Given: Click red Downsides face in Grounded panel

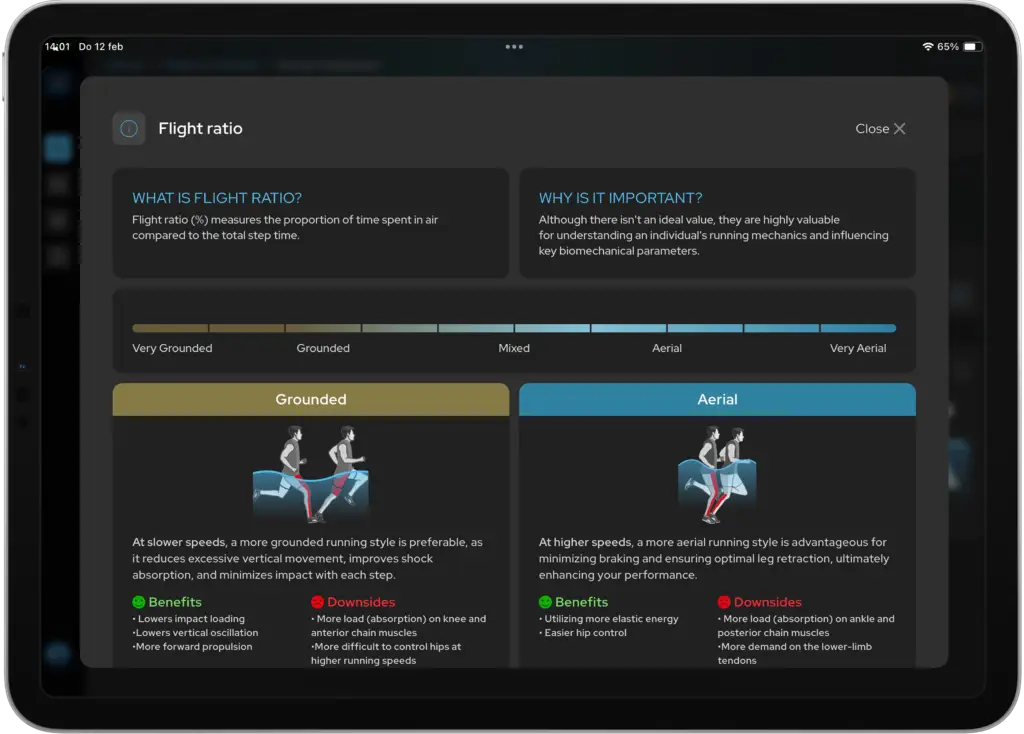Looking at the screenshot, I should pos(317,602).
